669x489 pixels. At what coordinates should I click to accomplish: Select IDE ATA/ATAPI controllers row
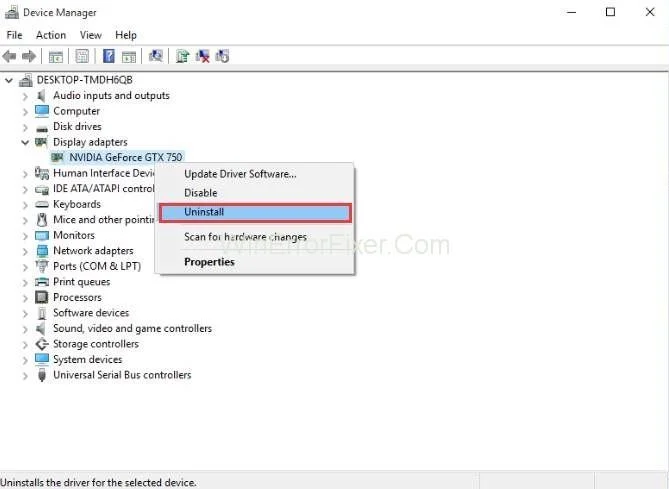103,189
